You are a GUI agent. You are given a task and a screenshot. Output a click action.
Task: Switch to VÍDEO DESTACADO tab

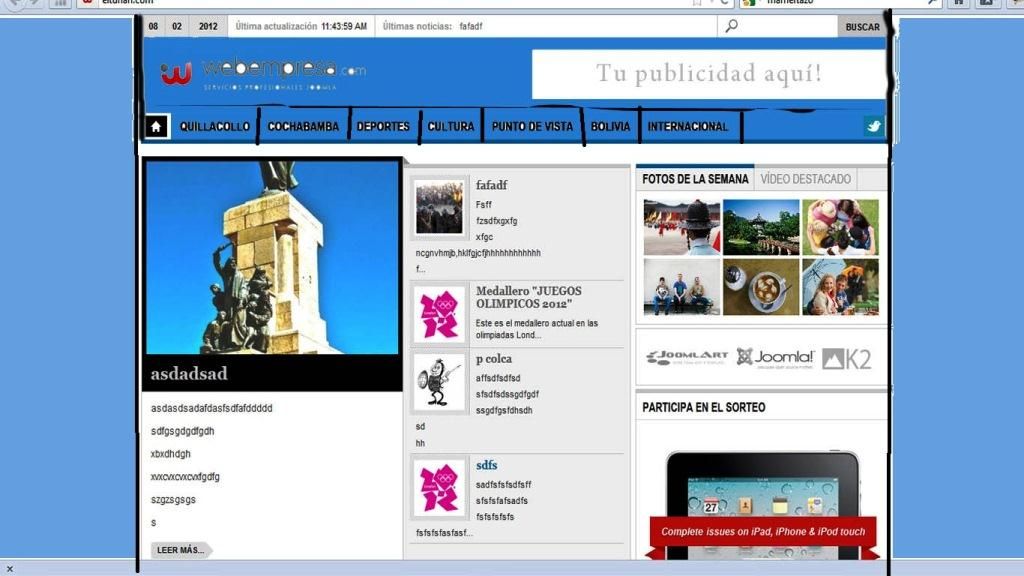805,179
